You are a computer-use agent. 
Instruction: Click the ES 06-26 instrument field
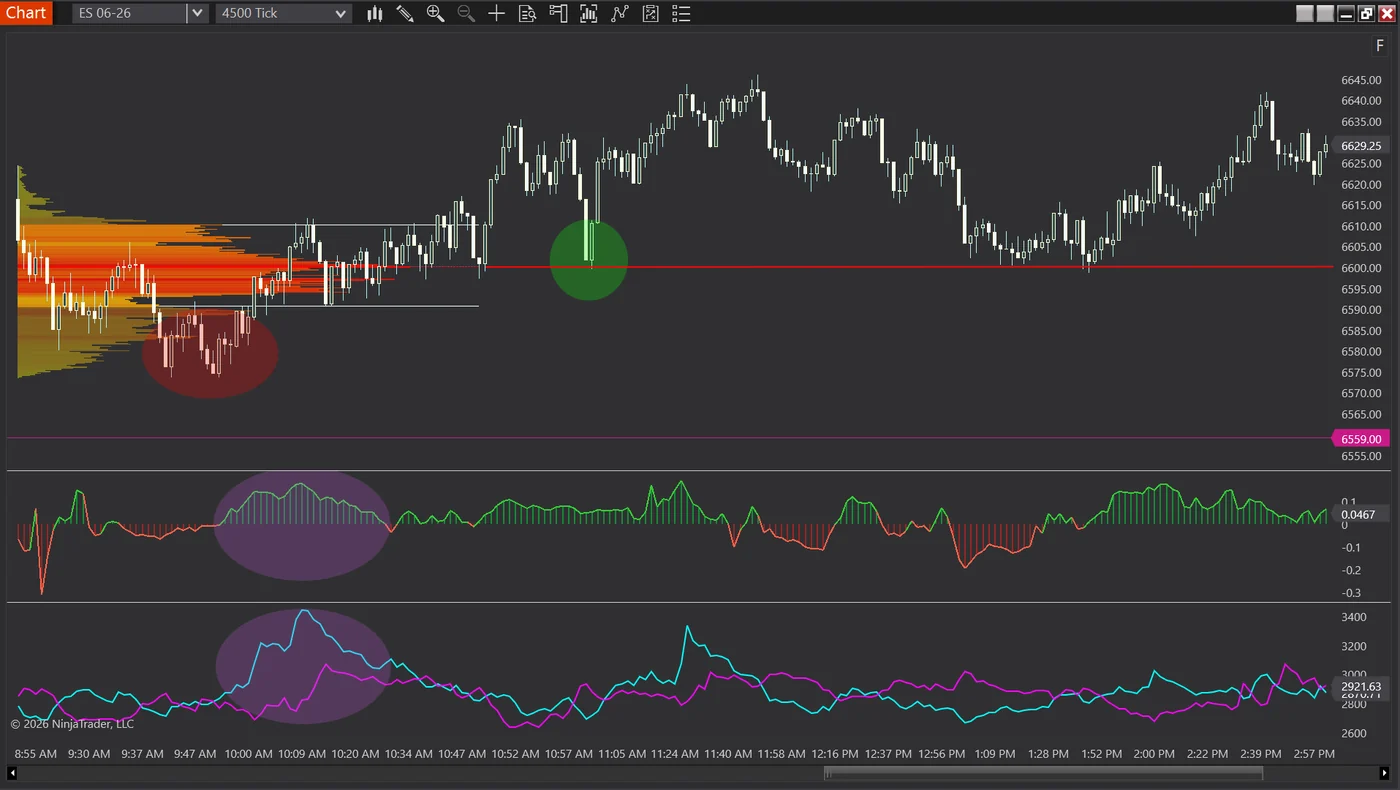coord(129,13)
